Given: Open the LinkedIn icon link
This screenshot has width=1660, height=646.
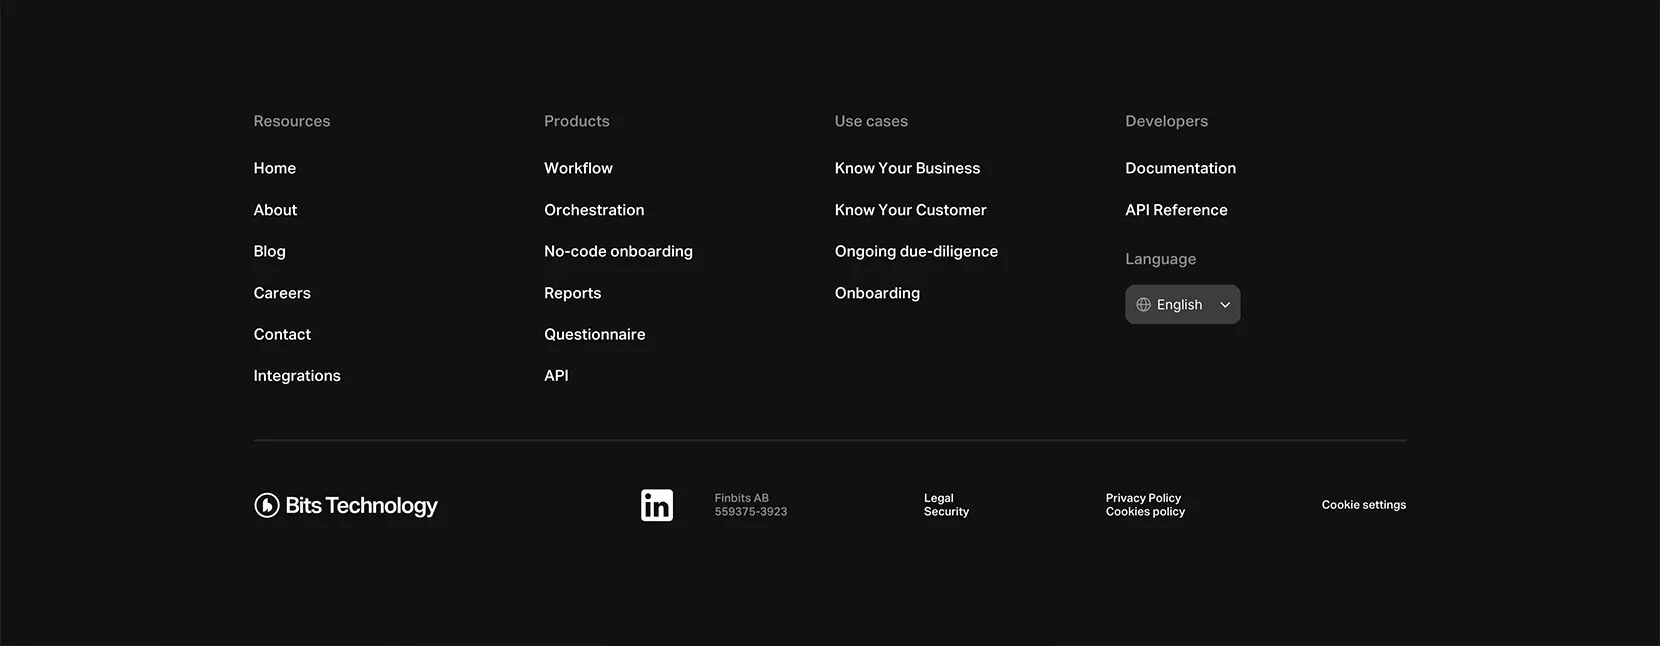Looking at the screenshot, I should coord(657,505).
